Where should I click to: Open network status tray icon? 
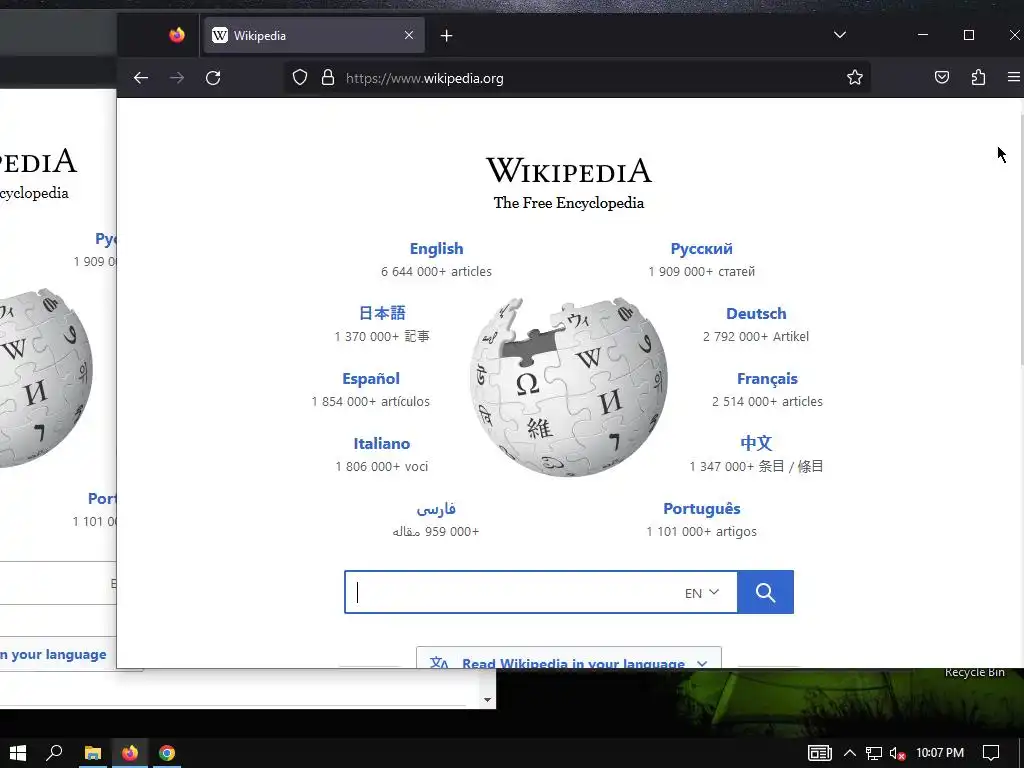tap(874, 753)
